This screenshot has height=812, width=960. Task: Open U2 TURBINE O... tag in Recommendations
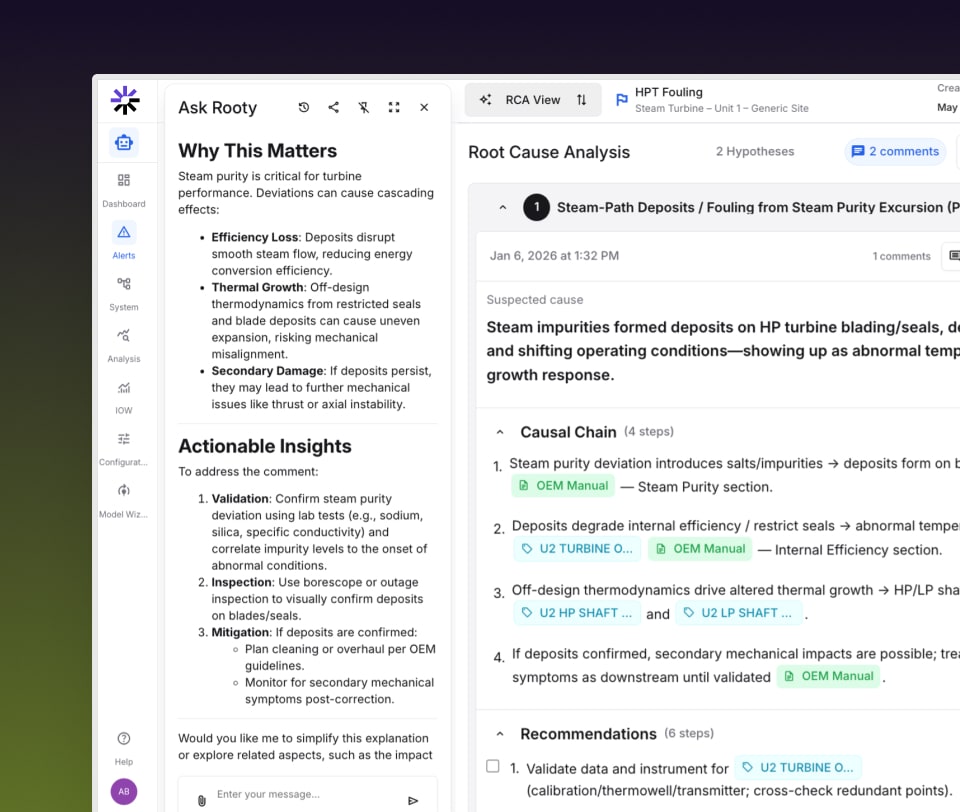coord(798,768)
